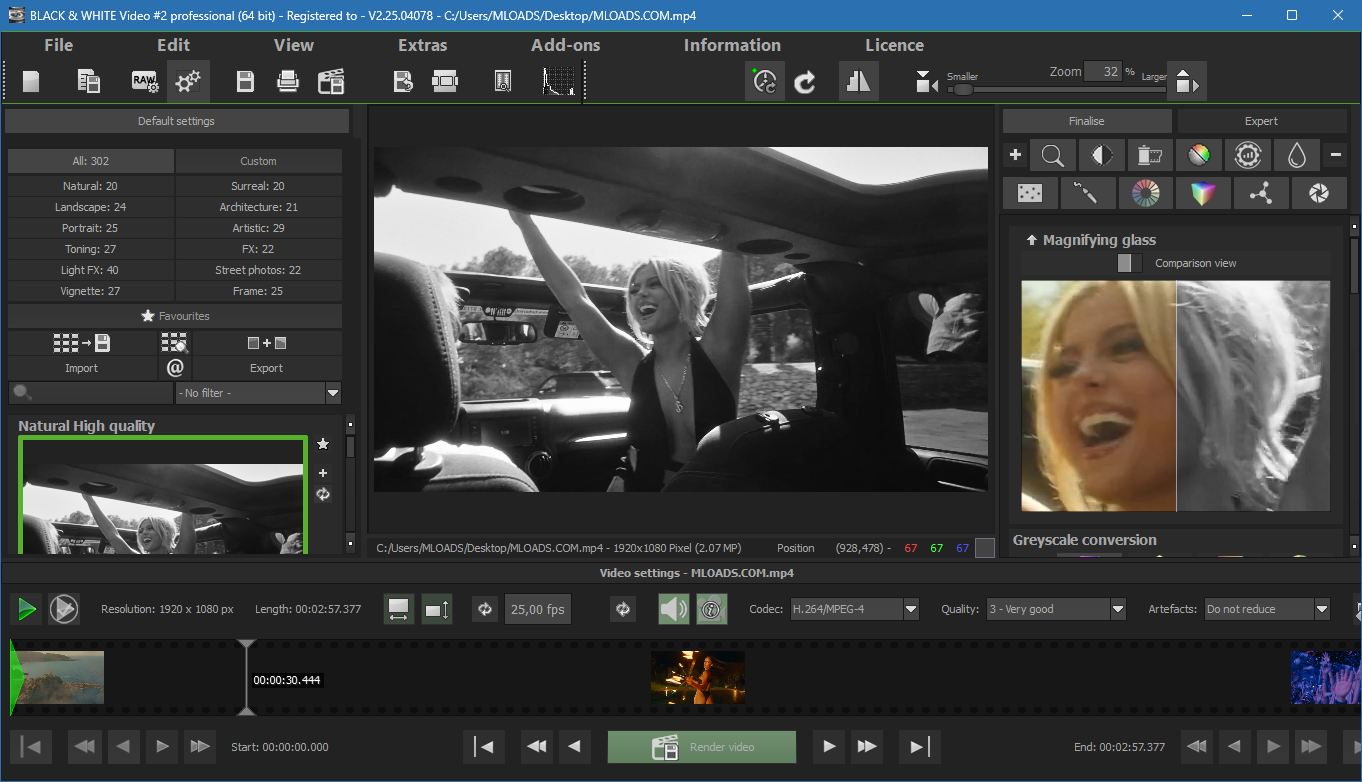Select the film roll icon
The height and width of the screenshot is (782, 1362).
pyautogui.click(x=1150, y=155)
